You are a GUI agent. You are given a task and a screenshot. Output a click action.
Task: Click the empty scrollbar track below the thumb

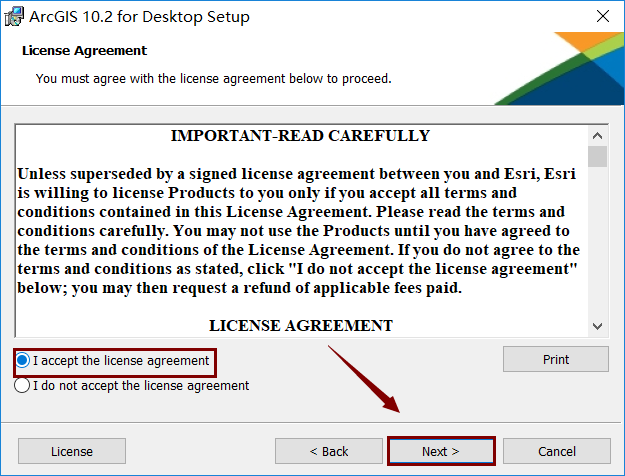click(x=597, y=242)
